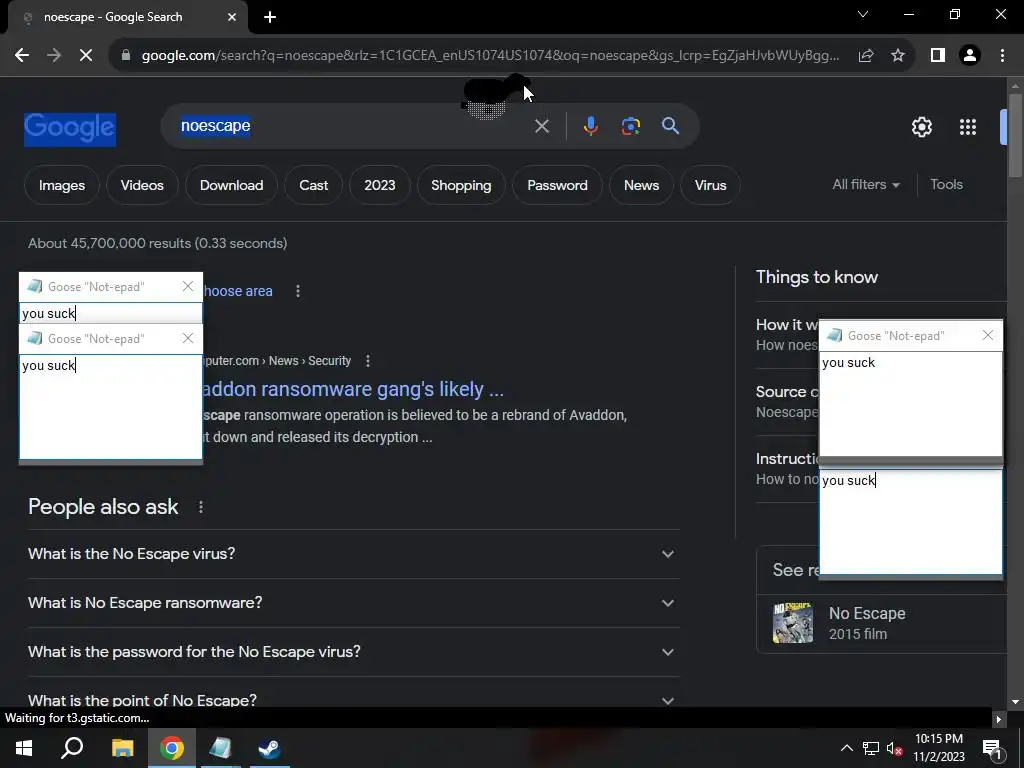
Task: Open a new browser tab
Action: click(x=270, y=17)
